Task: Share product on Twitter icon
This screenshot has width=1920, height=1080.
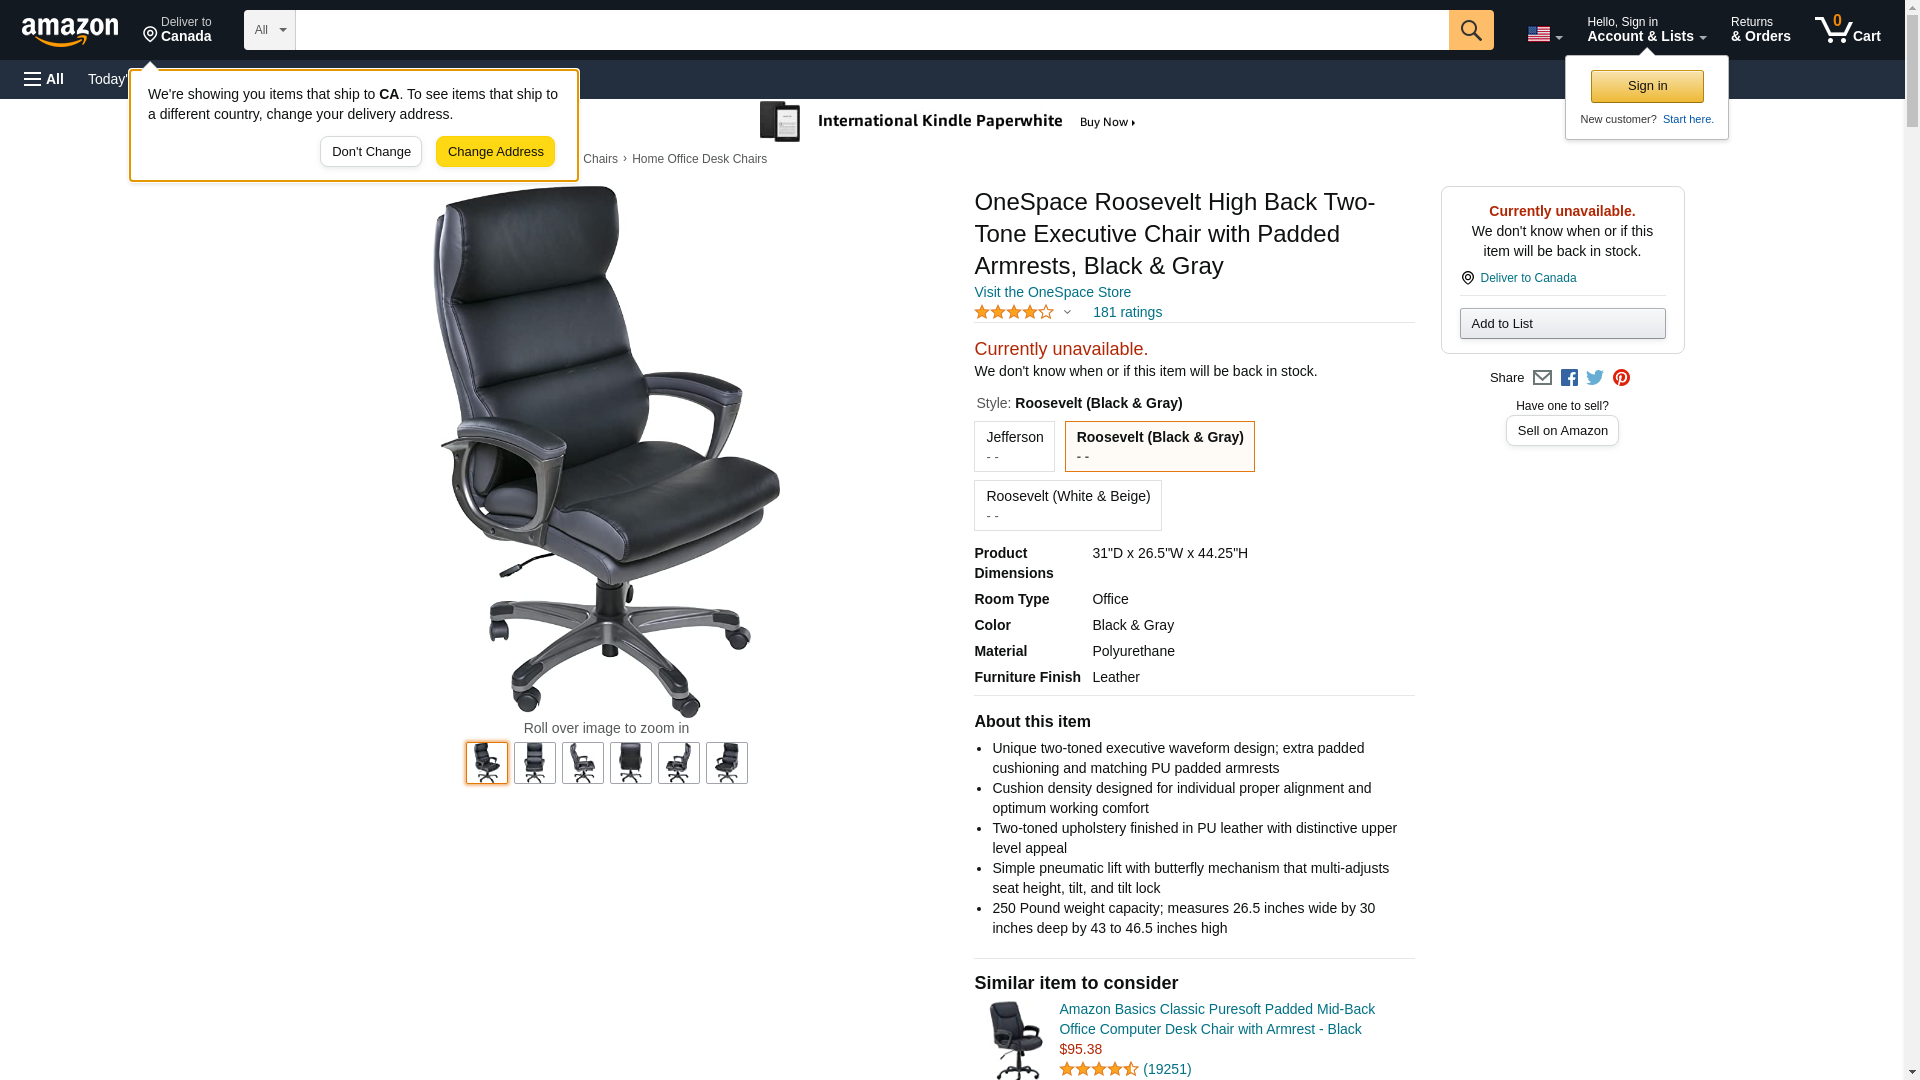Action: click(1595, 378)
